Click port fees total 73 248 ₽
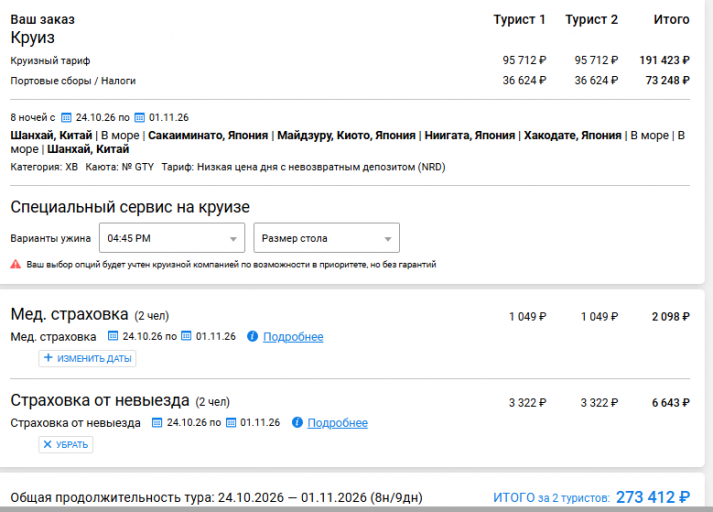Image resolution: width=713 pixels, height=512 pixels. click(668, 80)
